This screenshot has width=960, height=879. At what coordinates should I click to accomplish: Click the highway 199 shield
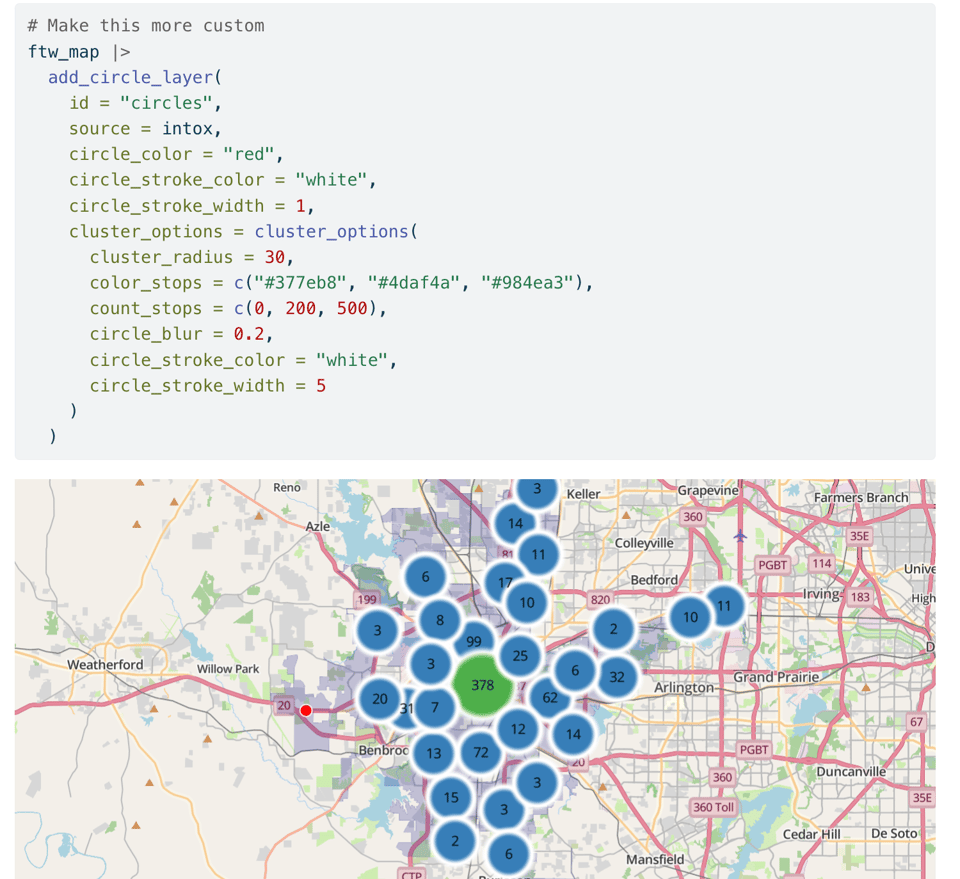[x=367, y=600]
